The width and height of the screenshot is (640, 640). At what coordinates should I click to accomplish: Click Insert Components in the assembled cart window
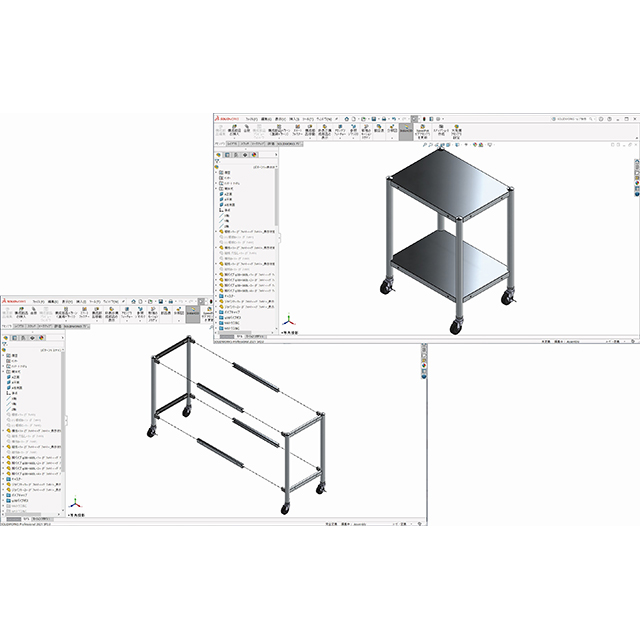click(x=235, y=130)
